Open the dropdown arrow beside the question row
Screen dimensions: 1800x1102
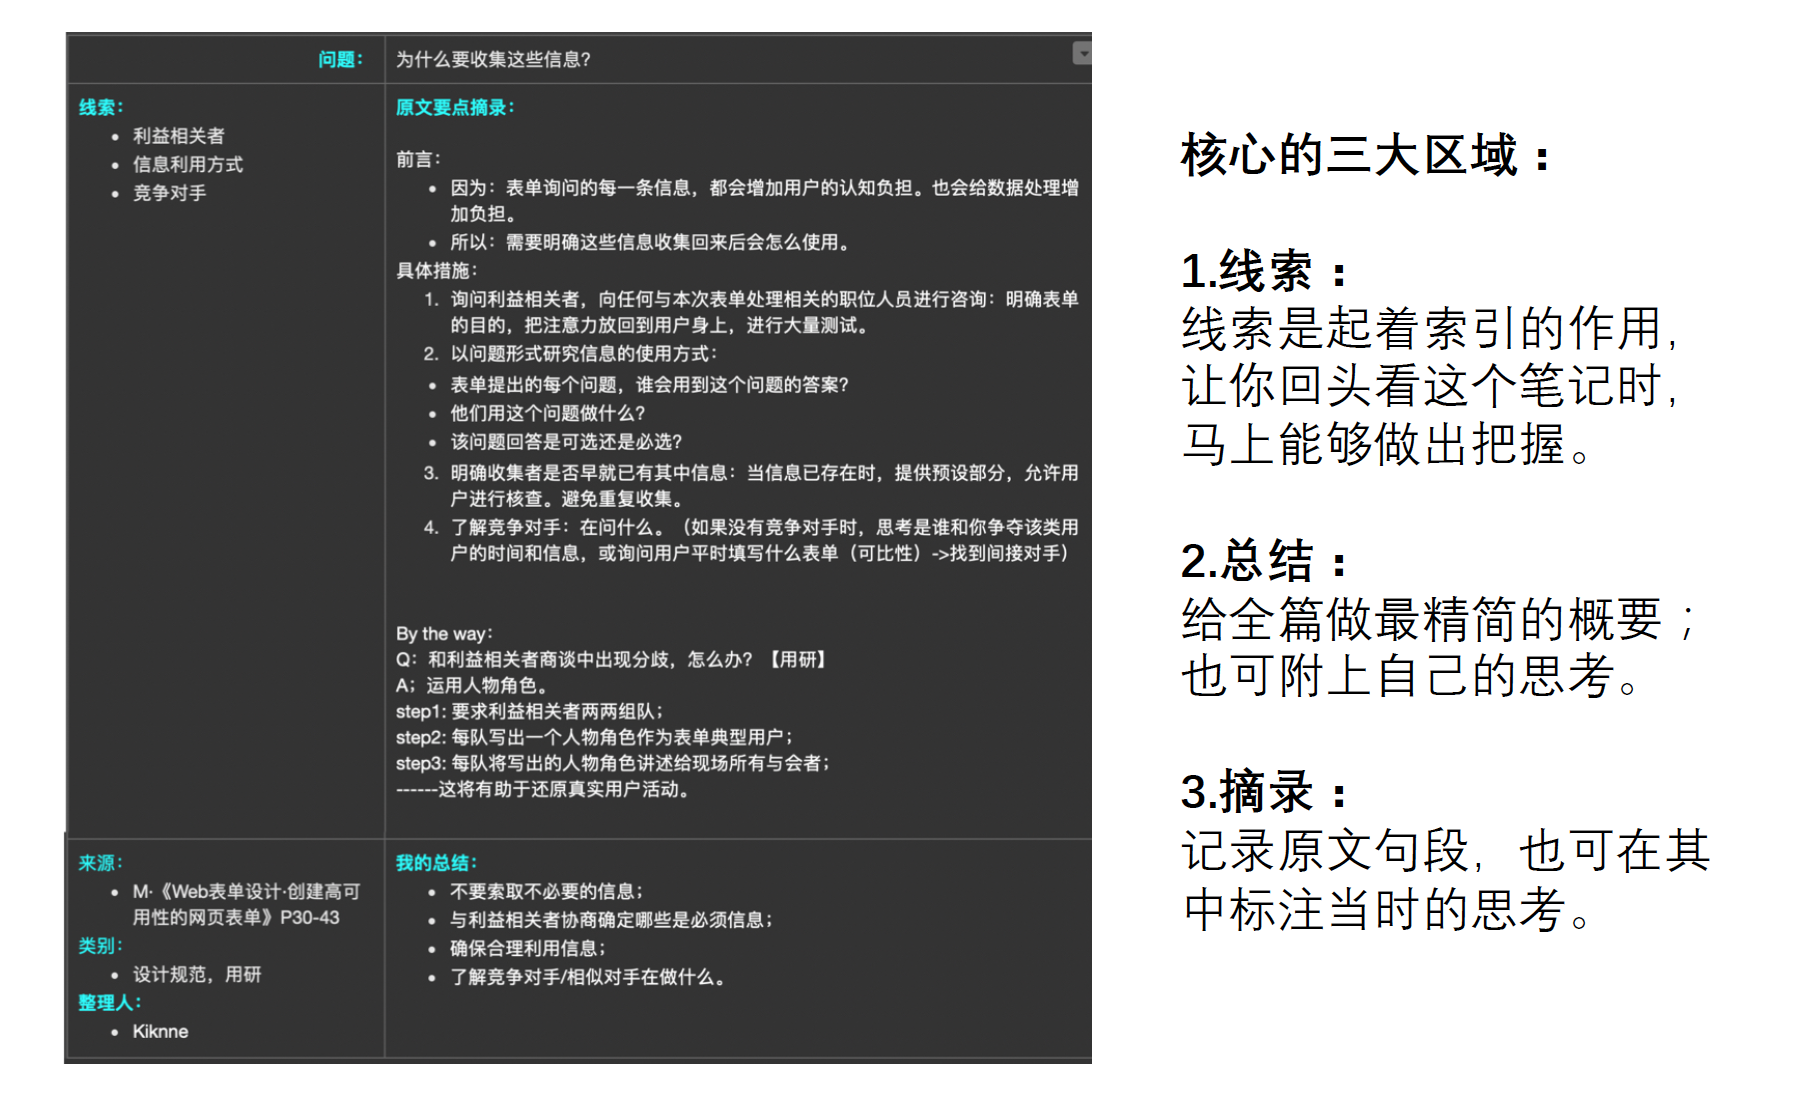(x=1082, y=53)
